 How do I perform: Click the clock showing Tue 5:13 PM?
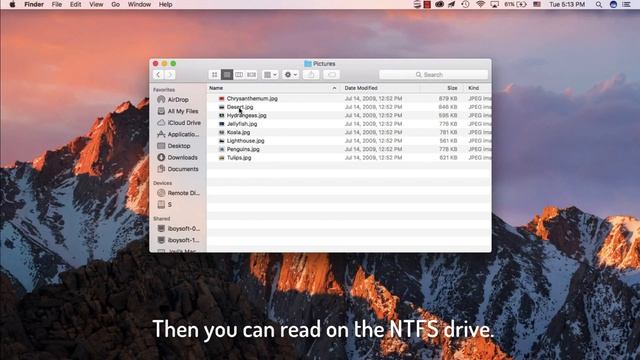(567, 4)
